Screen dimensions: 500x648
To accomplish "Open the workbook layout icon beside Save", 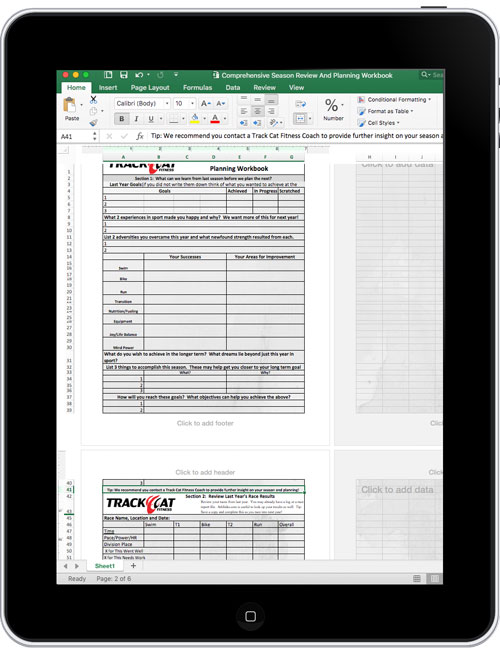I will (x=108, y=75).
